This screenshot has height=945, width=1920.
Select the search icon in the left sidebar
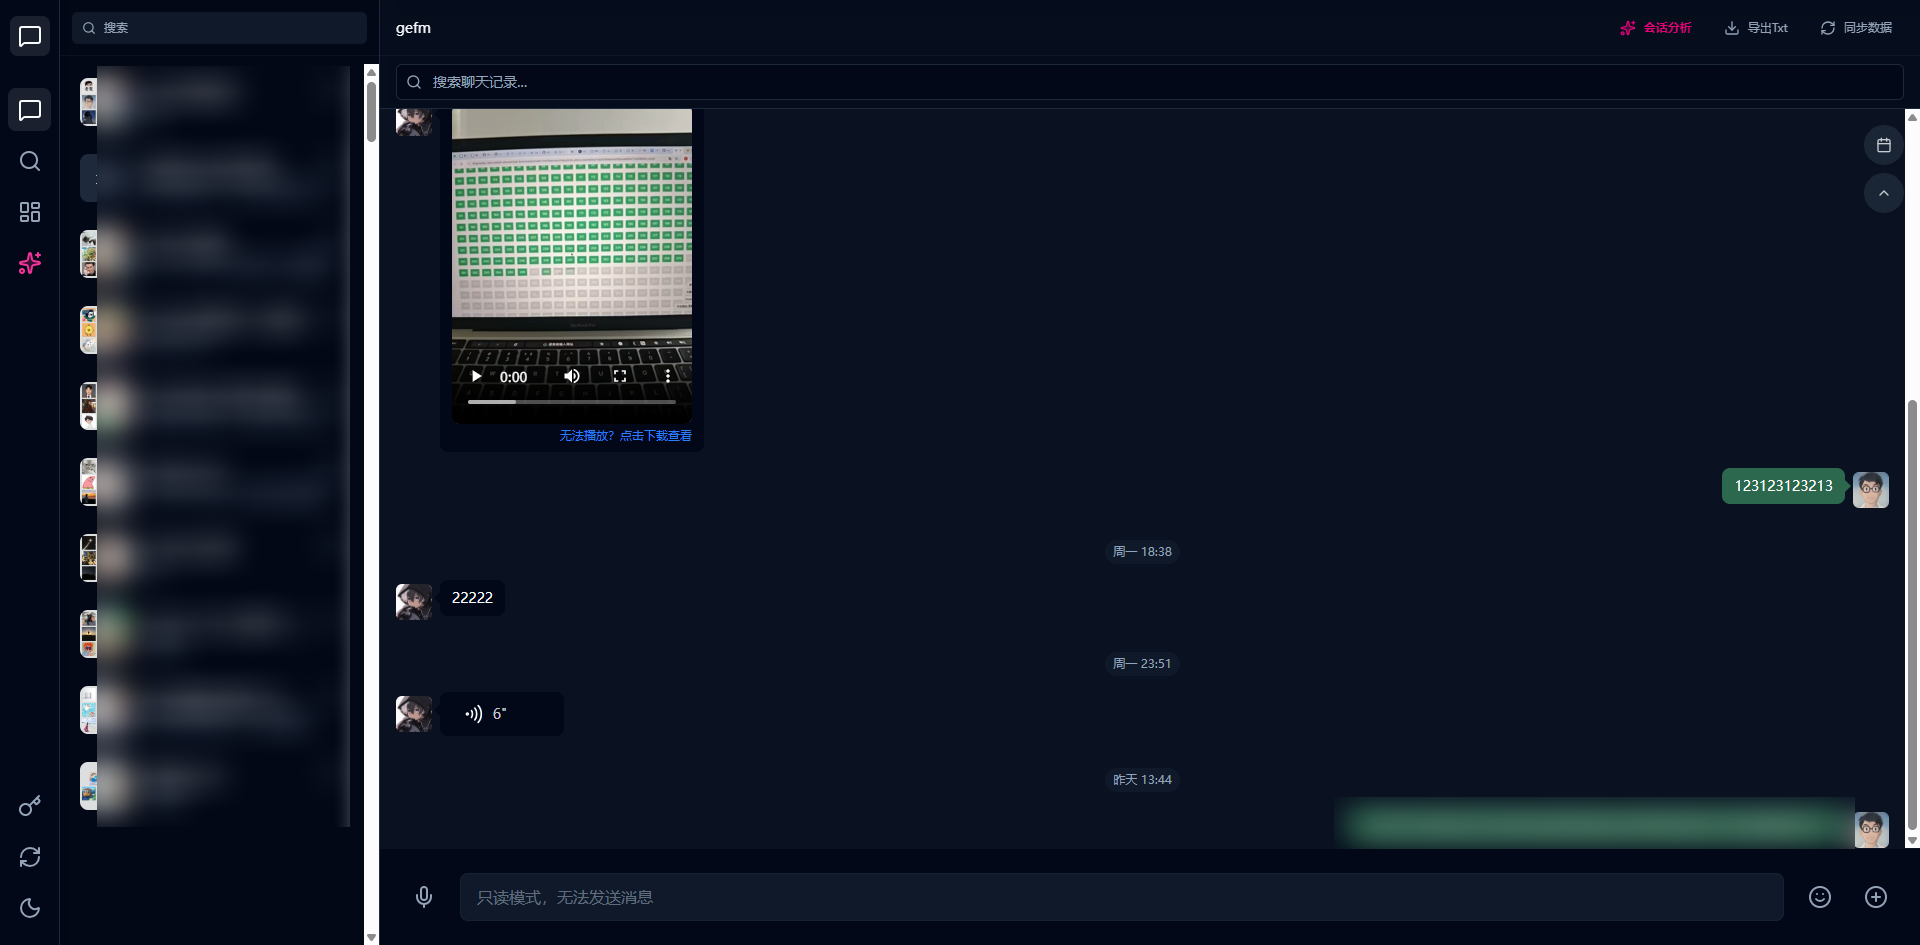click(x=30, y=161)
